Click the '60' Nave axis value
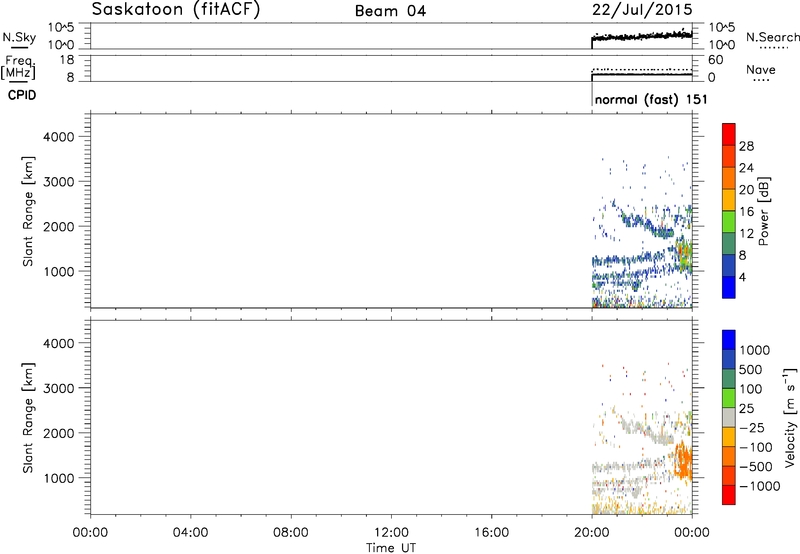 pos(715,60)
